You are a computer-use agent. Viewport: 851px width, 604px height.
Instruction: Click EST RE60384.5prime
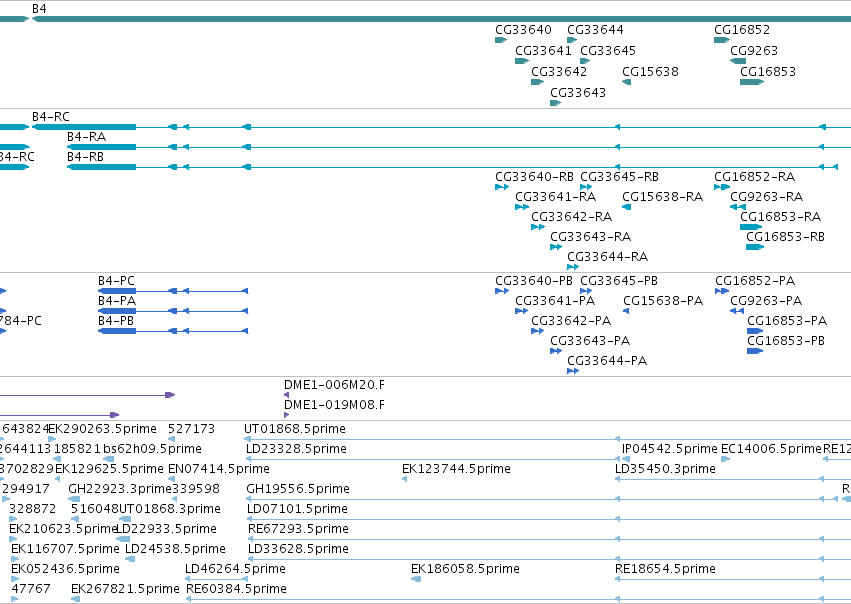[x=236, y=589]
